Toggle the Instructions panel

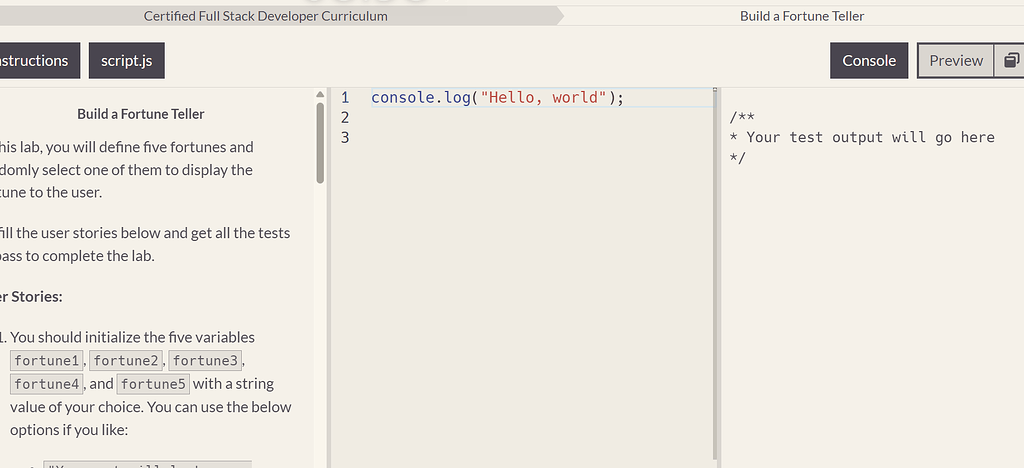click(x=35, y=60)
